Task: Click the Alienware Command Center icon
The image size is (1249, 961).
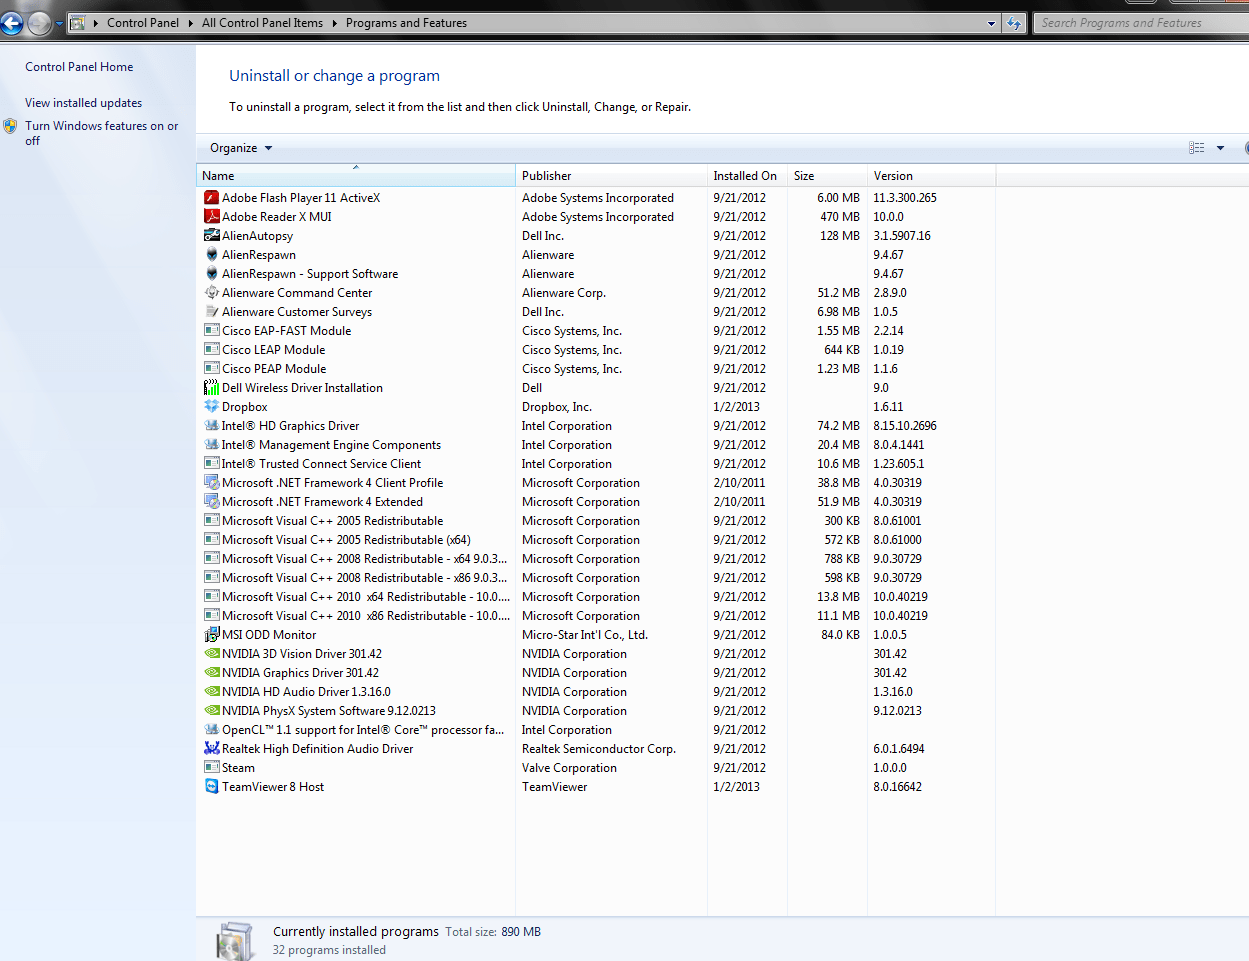Action: pyautogui.click(x=211, y=293)
